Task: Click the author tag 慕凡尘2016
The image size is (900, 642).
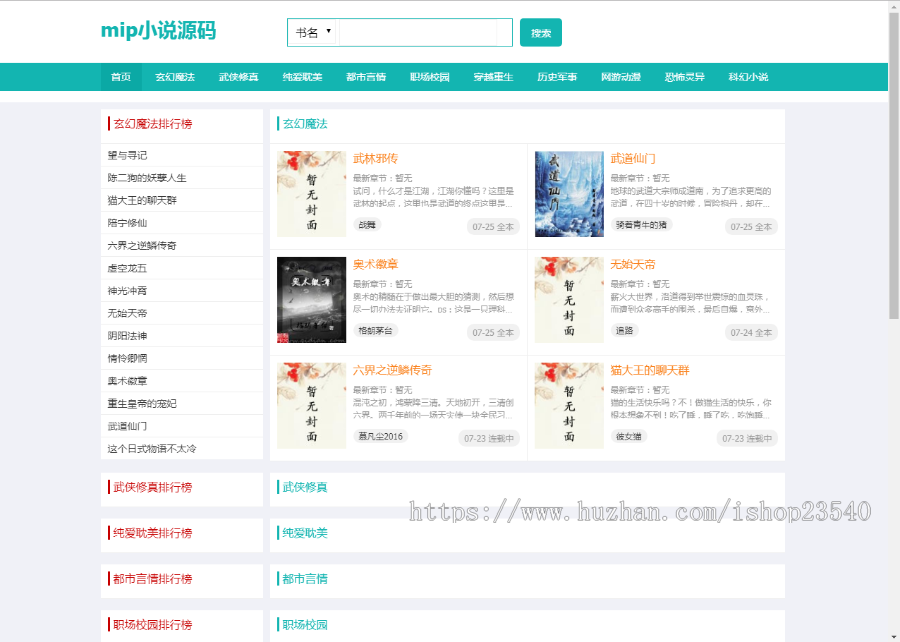Action: (380, 437)
